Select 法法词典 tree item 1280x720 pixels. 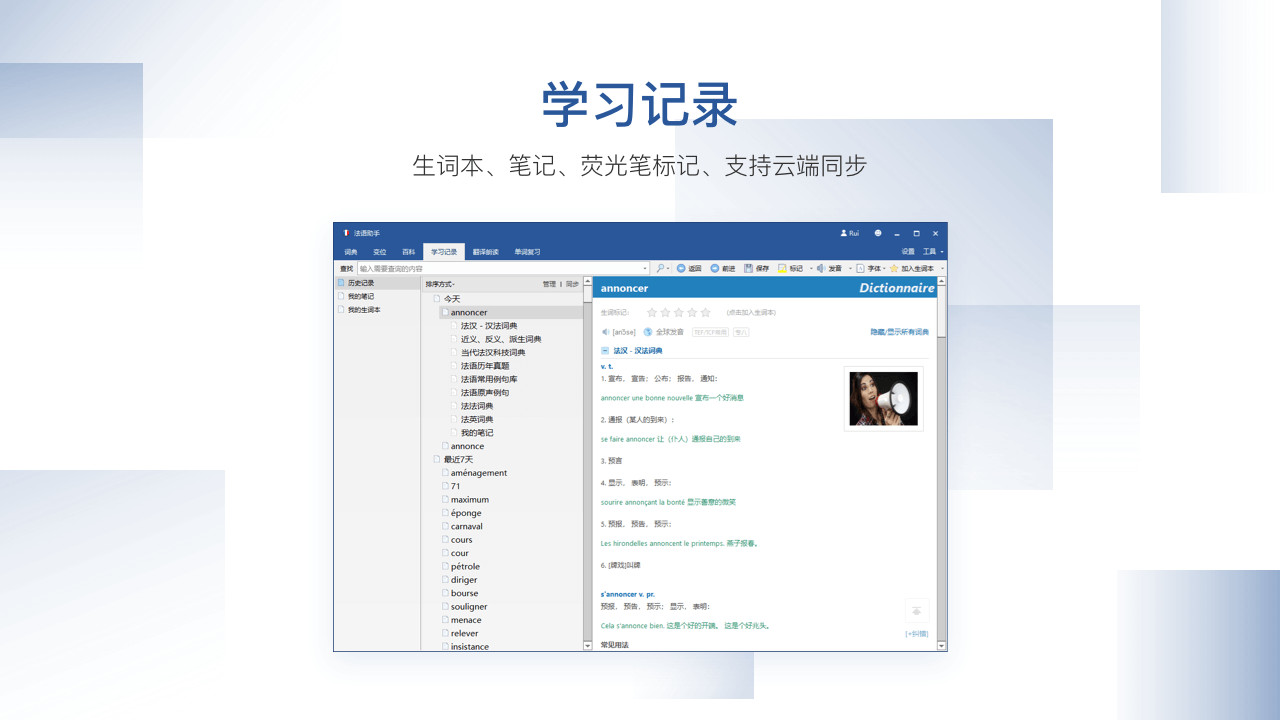coord(477,406)
